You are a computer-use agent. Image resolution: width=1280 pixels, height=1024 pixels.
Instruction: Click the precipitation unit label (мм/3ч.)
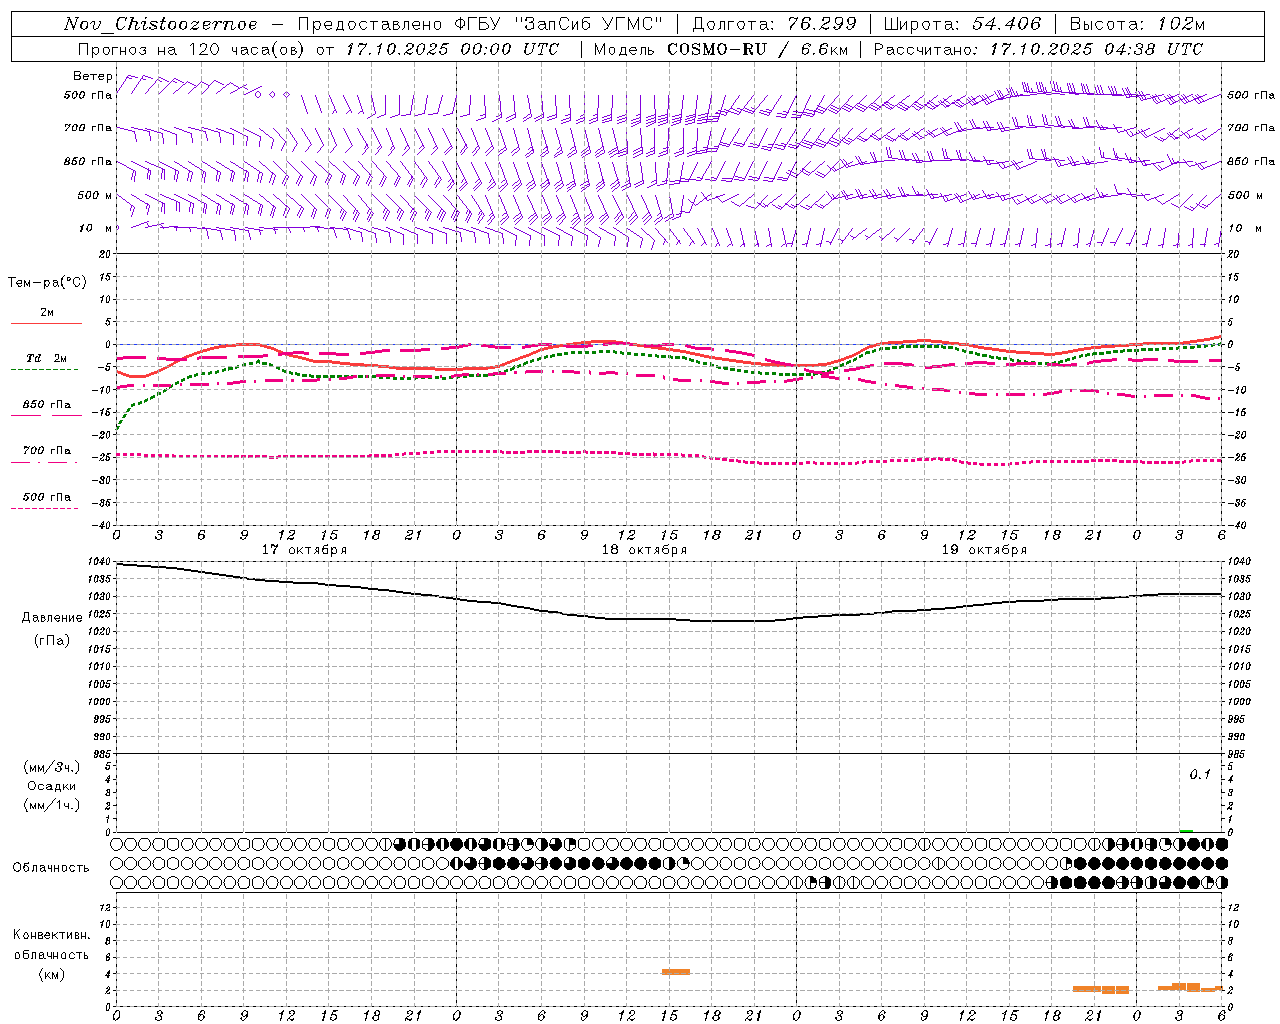click(52, 768)
